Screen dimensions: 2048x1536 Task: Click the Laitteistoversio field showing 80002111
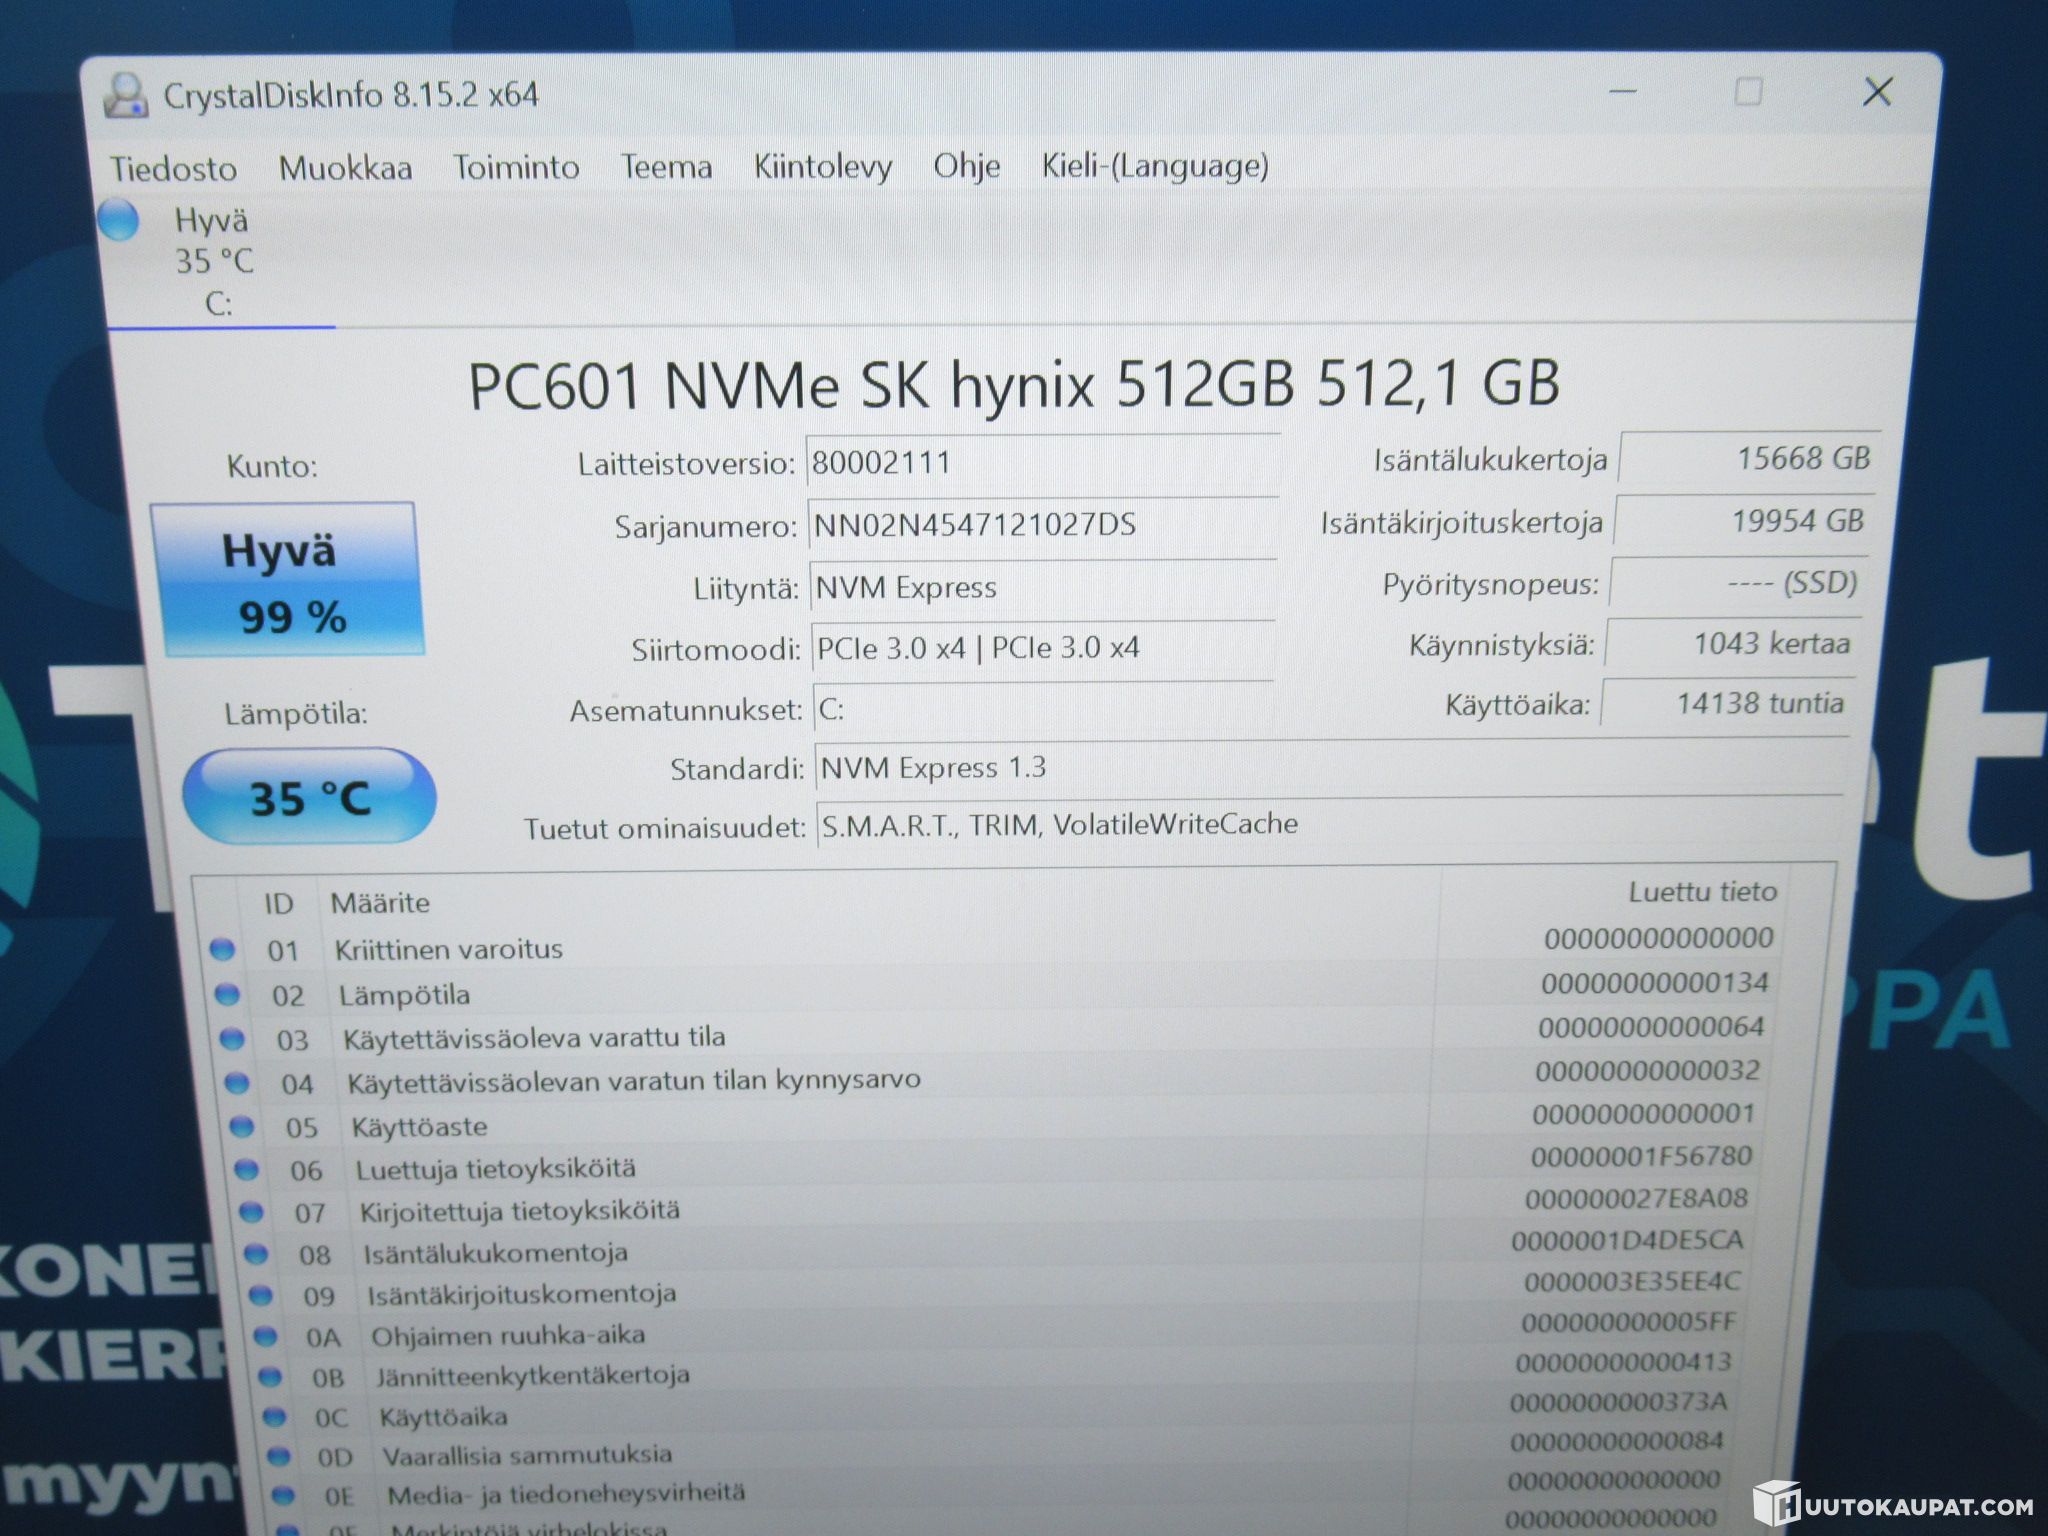[1042, 462]
